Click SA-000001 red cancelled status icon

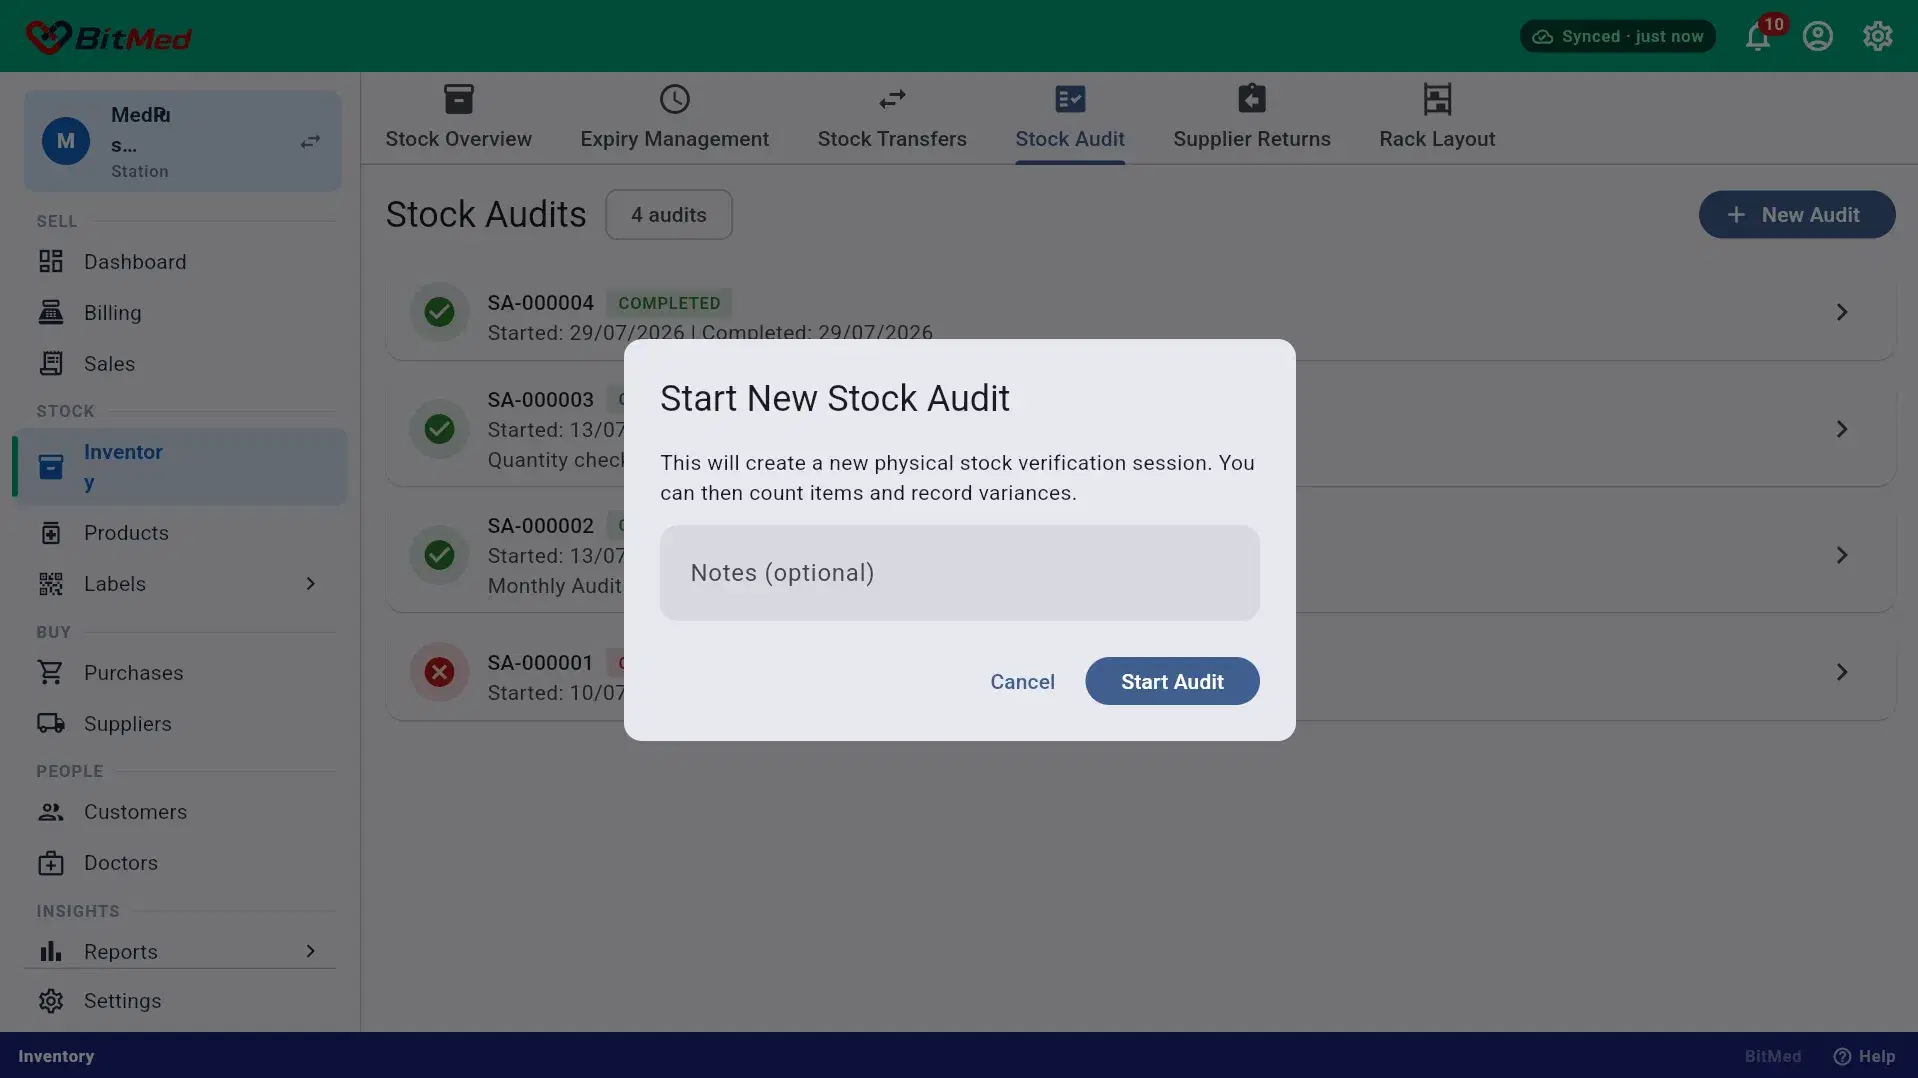(x=439, y=672)
